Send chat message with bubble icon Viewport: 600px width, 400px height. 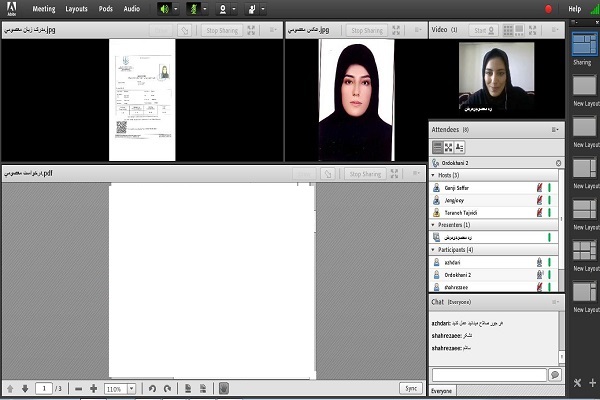point(555,375)
